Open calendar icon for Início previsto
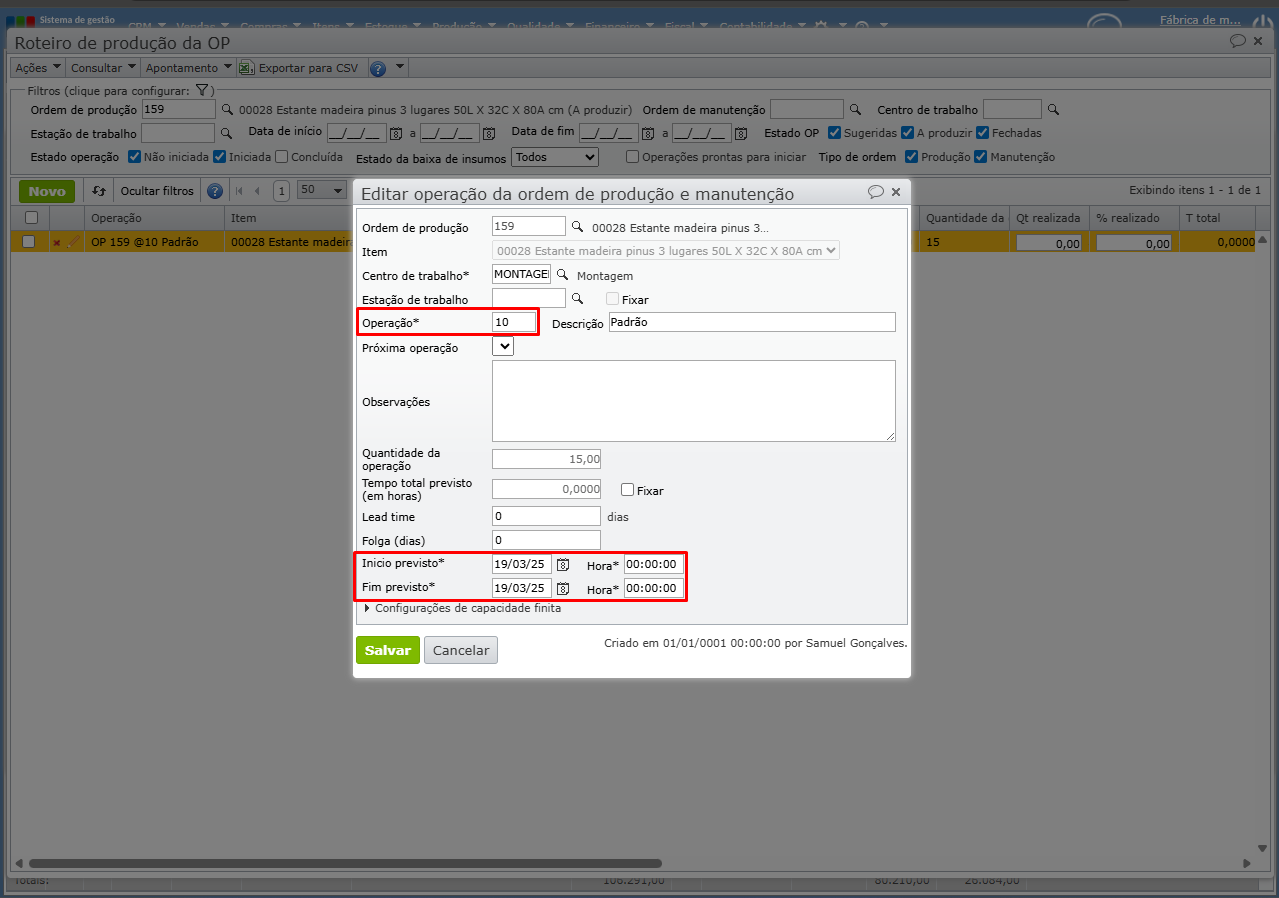This screenshot has width=1279, height=898. coord(563,565)
